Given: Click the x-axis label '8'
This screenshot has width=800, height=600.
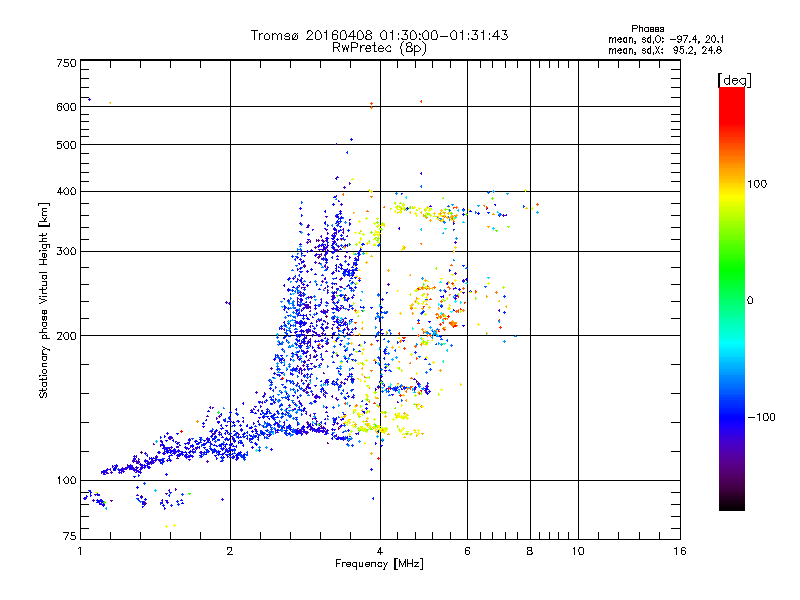Looking at the screenshot, I should pos(530,551).
